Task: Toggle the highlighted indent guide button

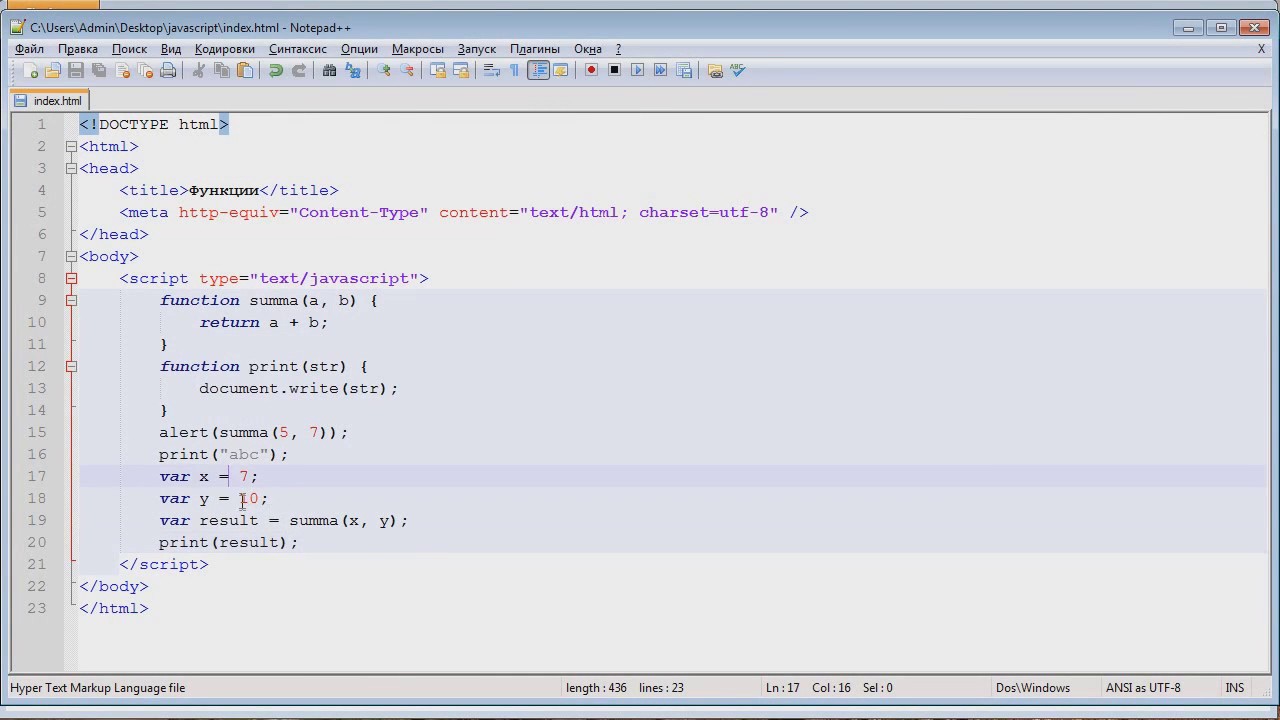Action: click(x=538, y=70)
